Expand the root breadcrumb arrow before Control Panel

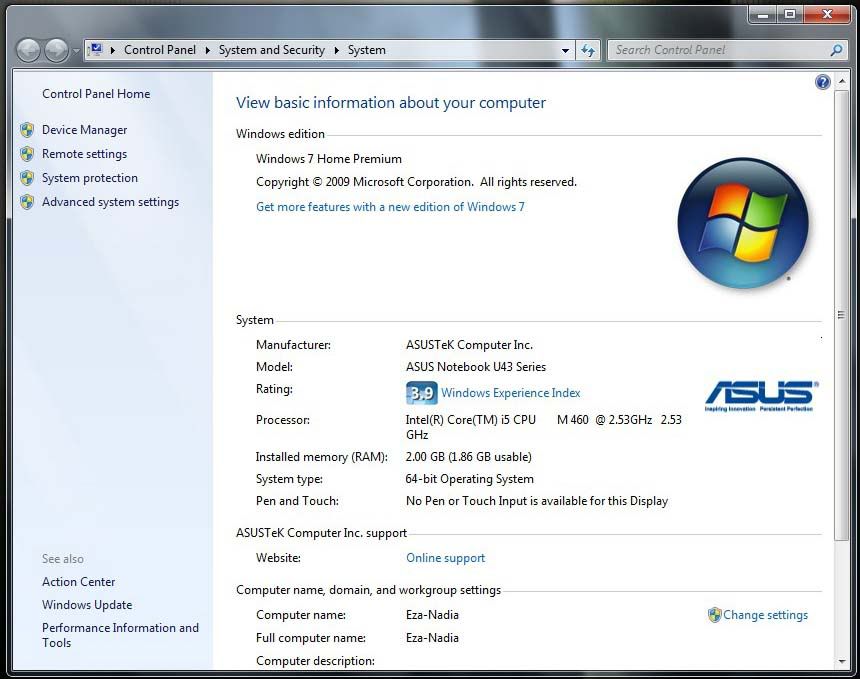pyautogui.click(x=112, y=50)
